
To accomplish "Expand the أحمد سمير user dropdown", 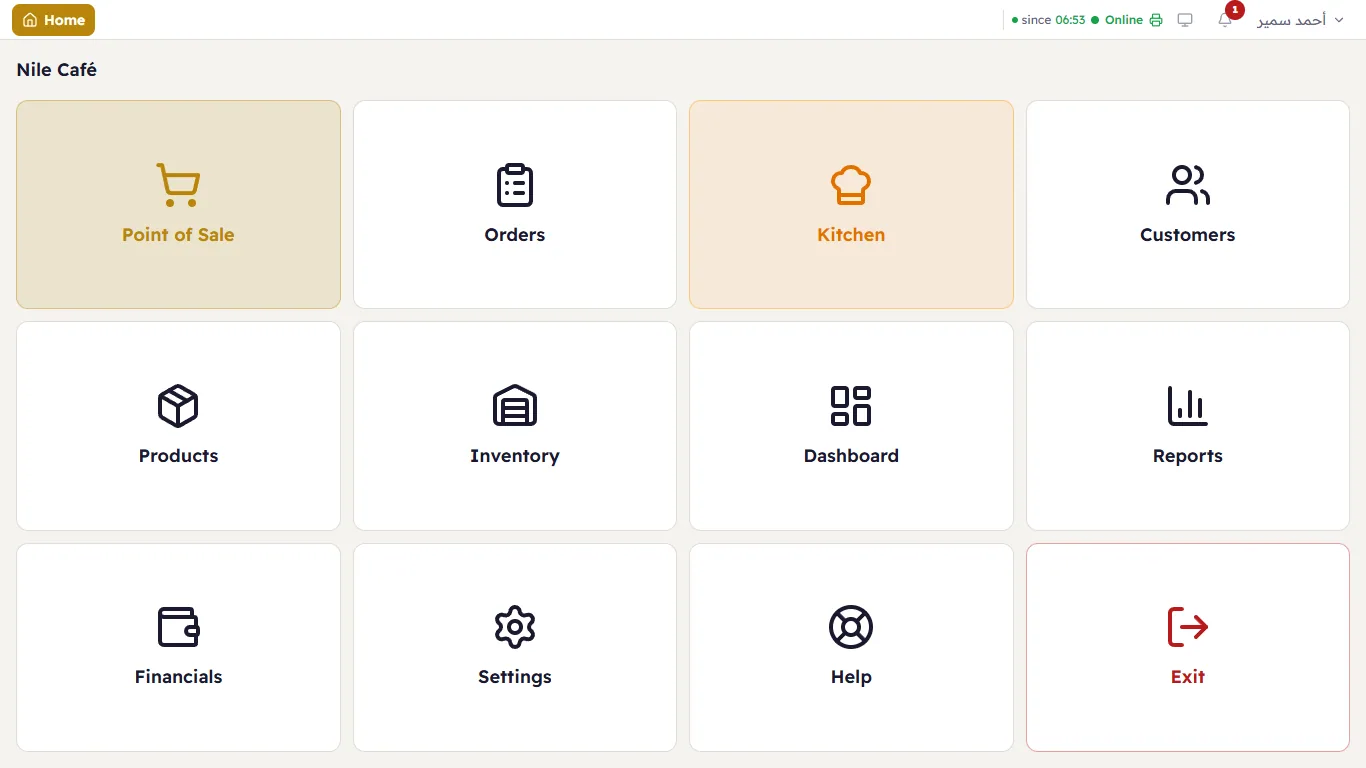I will tap(1300, 20).
